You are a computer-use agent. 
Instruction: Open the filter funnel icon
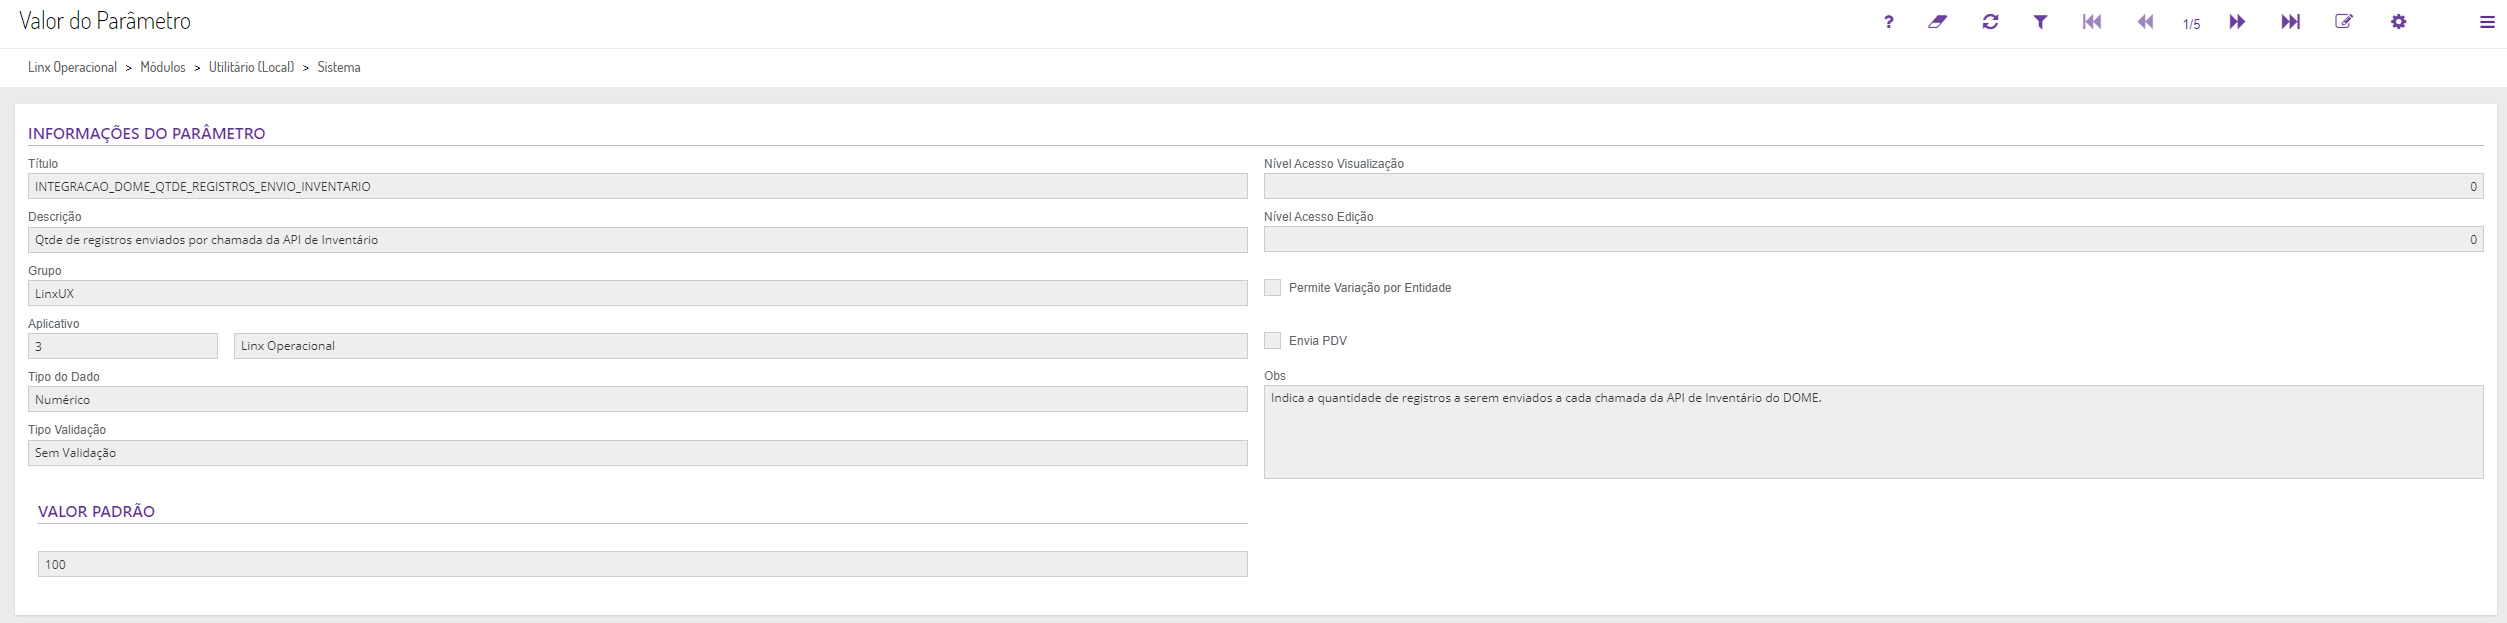[x=2040, y=22]
